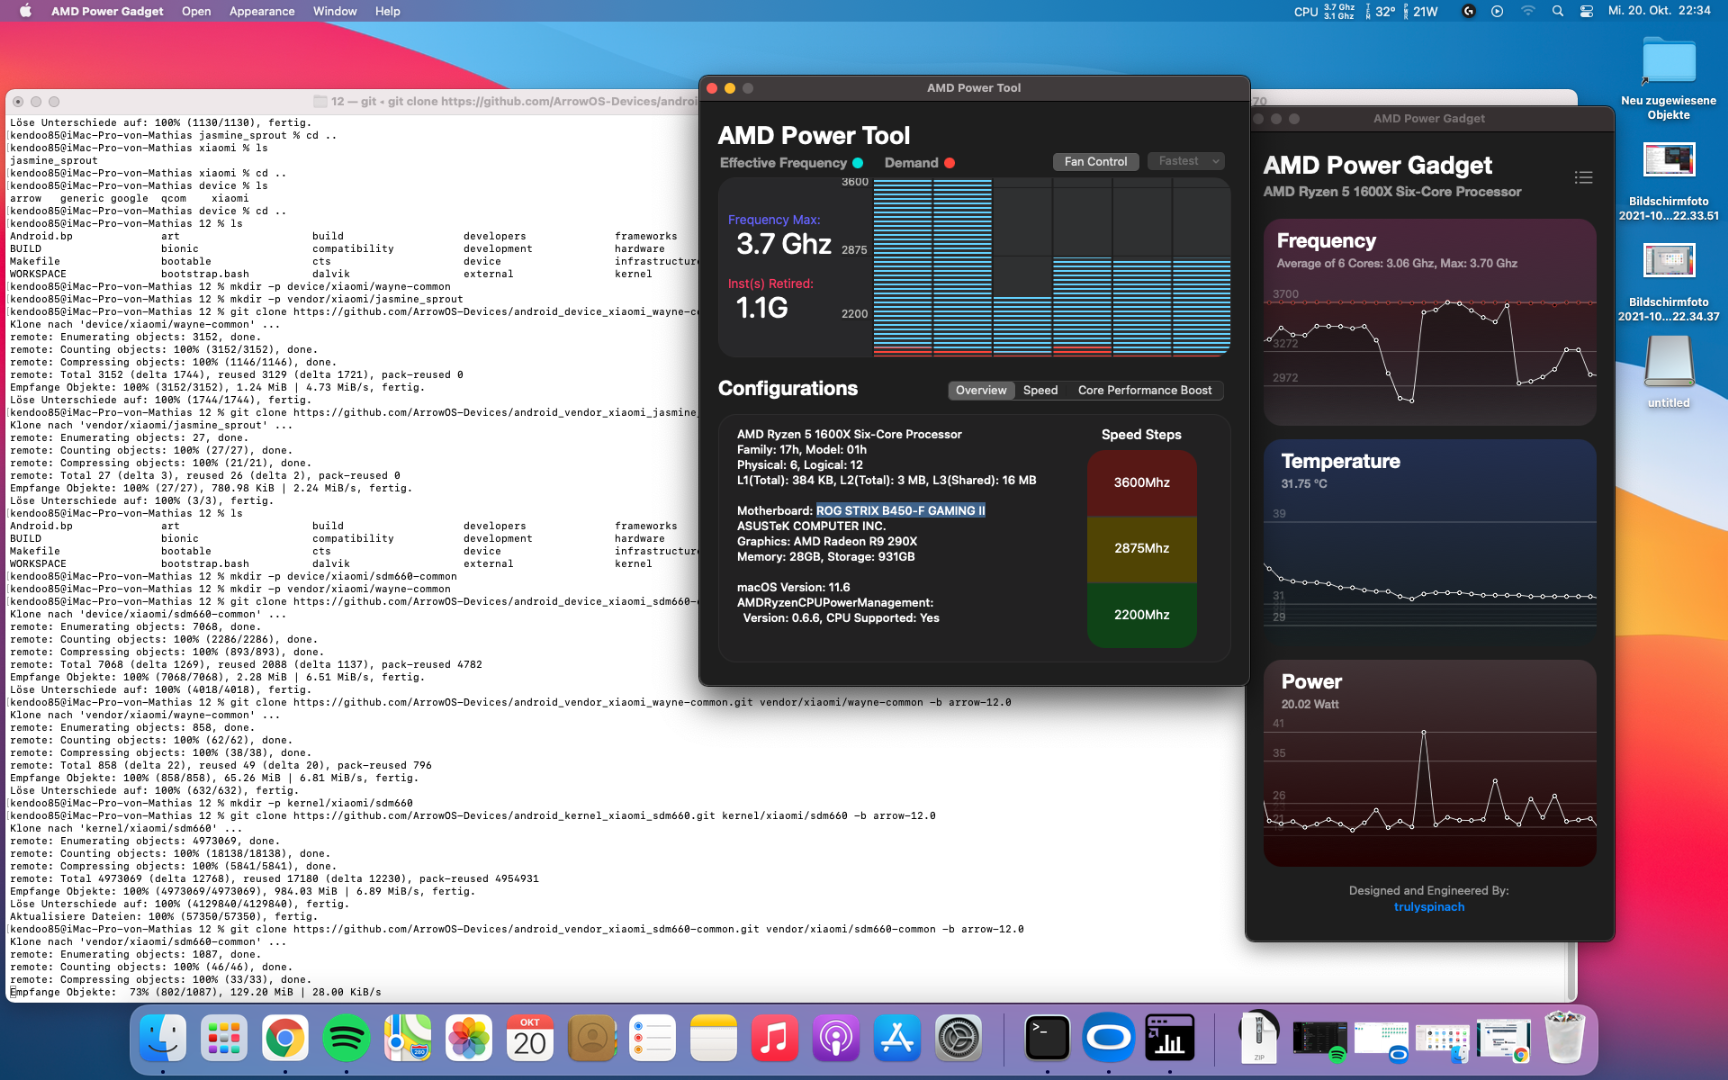The width and height of the screenshot is (1728, 1080).
Task: Switch to the Overview configuration tab
Action: pos(981,390)
